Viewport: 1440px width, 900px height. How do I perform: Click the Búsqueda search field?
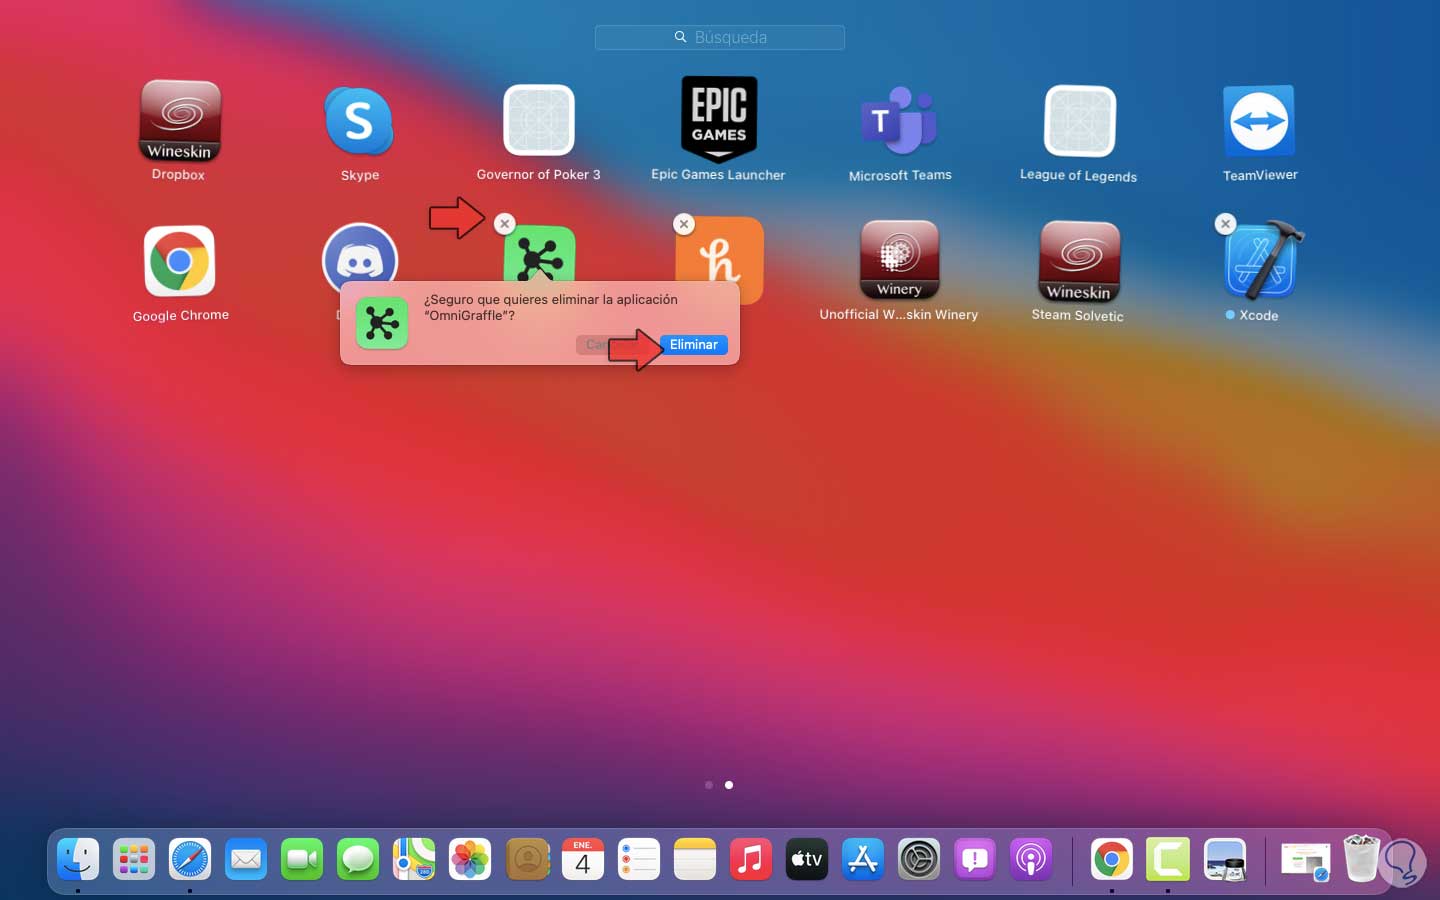720,37
